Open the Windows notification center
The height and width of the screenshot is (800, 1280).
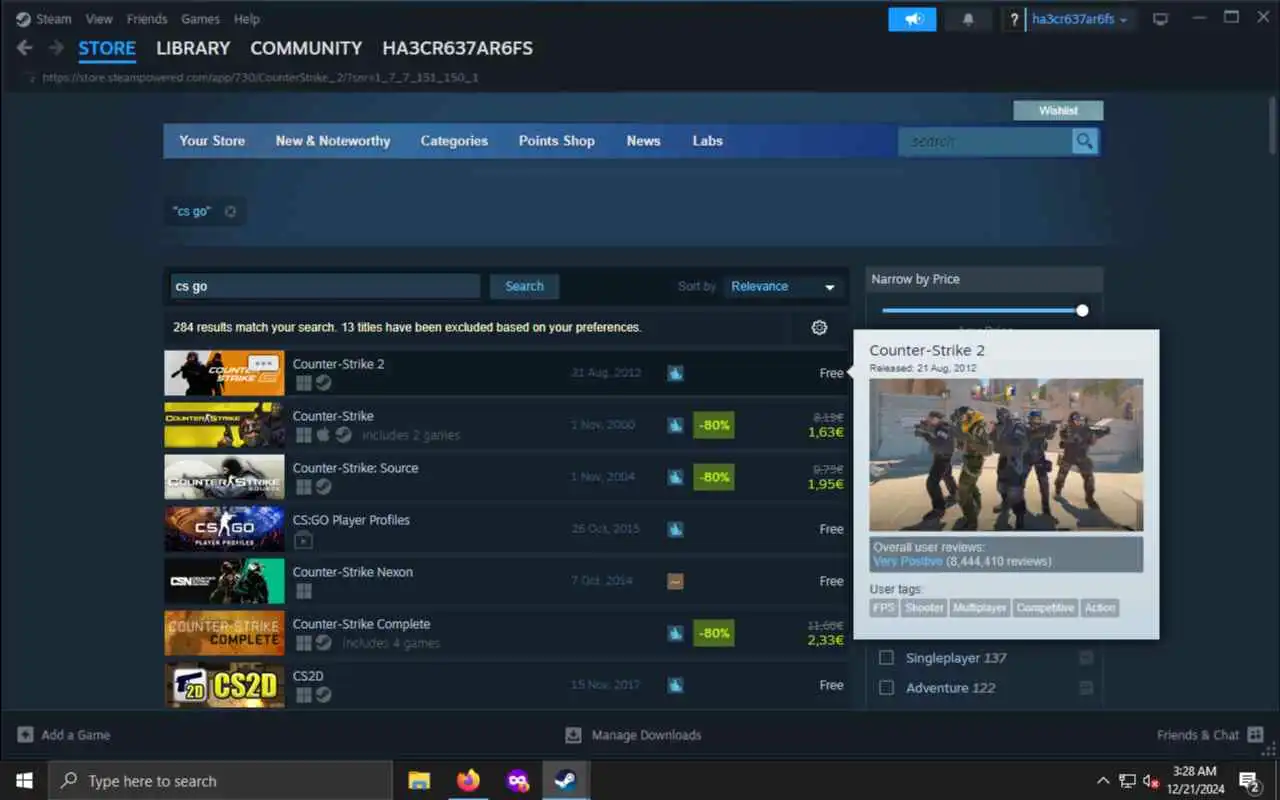tap(1249, 780)
